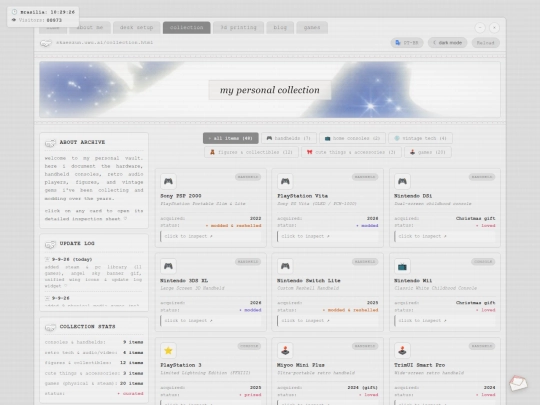Click the 'curated' status in Collection Stats
Viewport: 540px width, 405px height.
coord(131,393)
